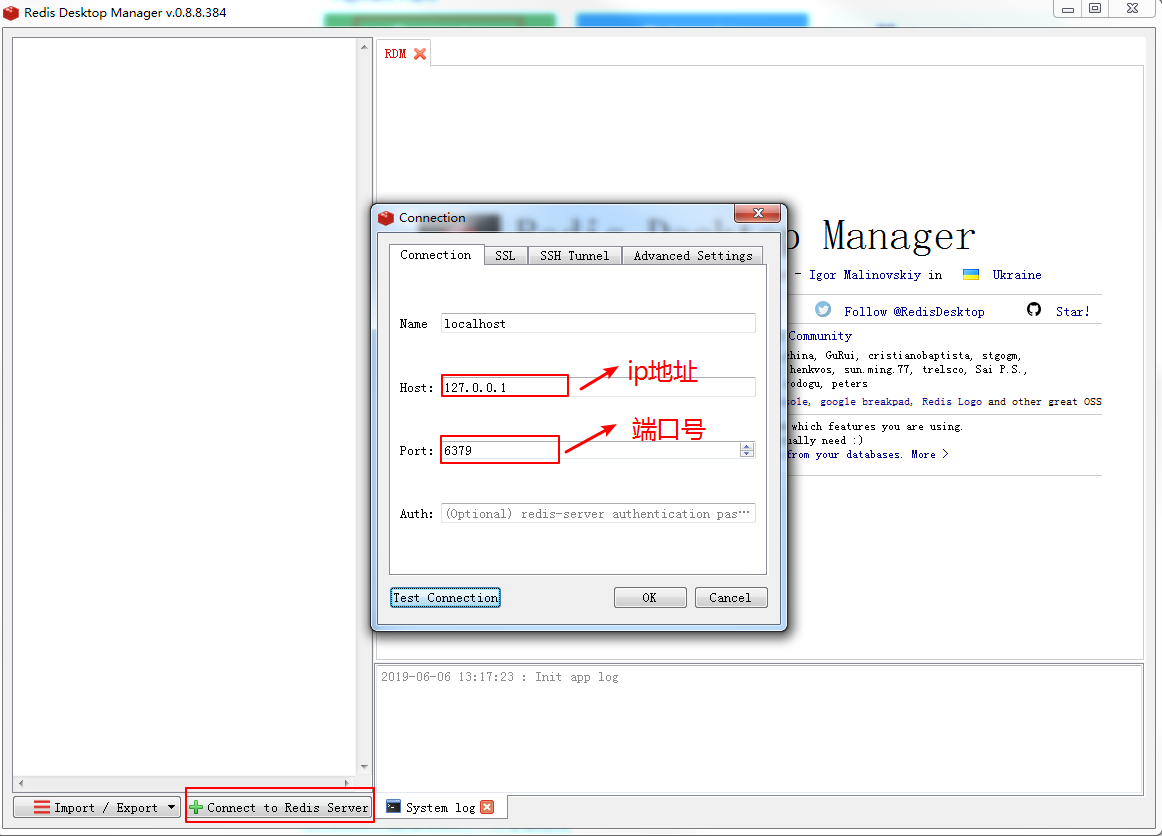Open the Advanced Settings tab

pos(692,256)
